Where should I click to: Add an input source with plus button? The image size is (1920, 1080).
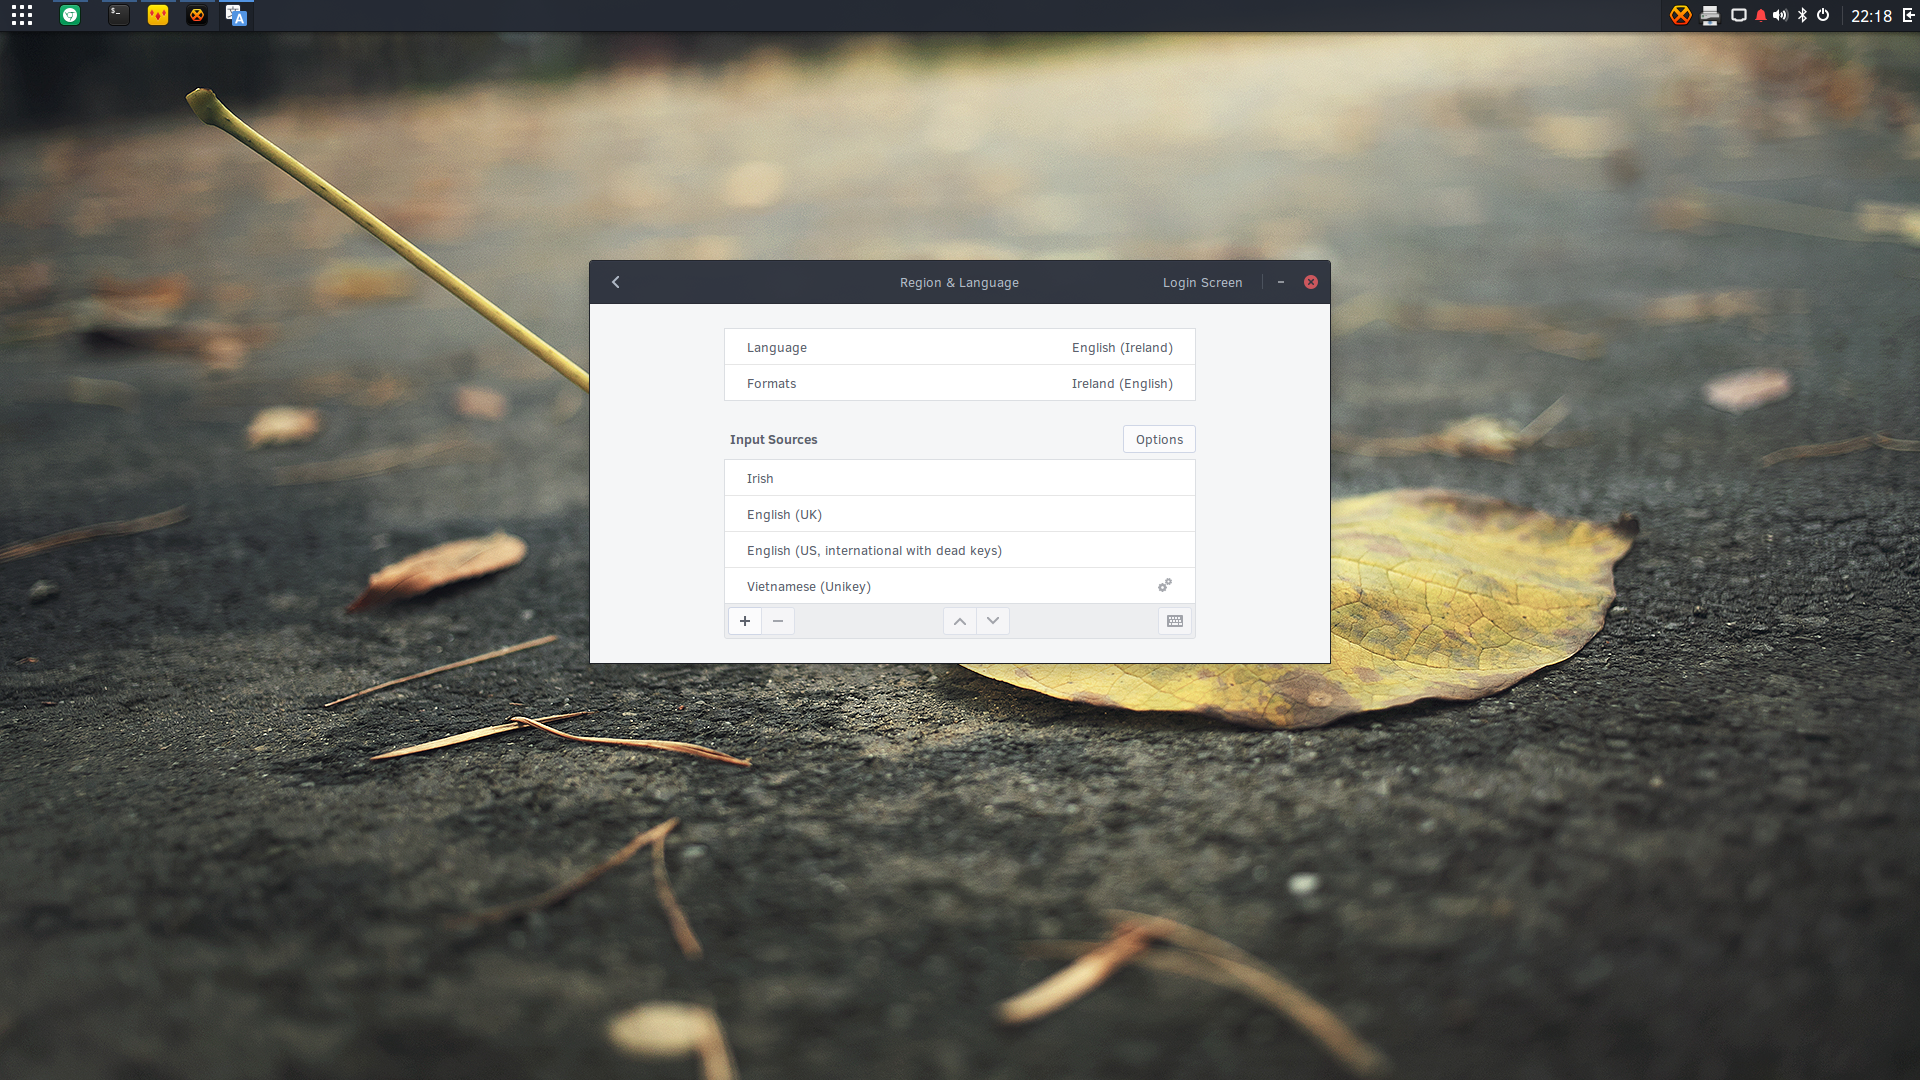[745, 621]
